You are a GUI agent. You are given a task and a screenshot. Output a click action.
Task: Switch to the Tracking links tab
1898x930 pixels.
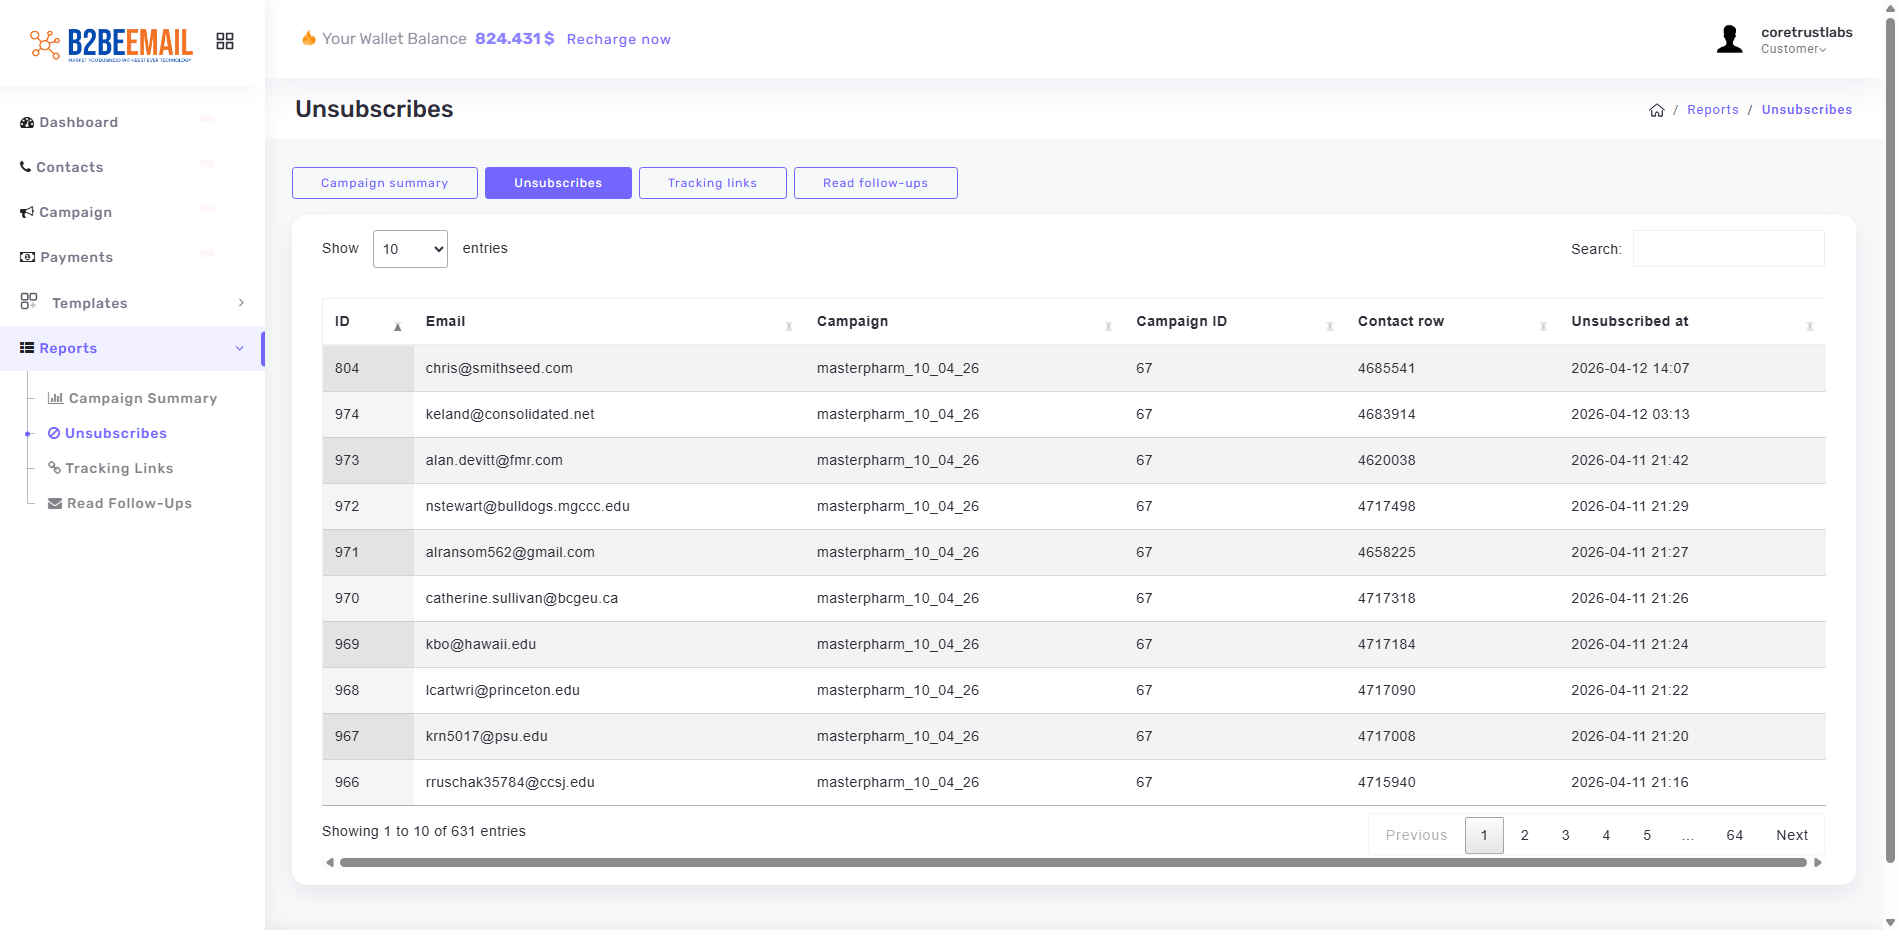point(712,183)
